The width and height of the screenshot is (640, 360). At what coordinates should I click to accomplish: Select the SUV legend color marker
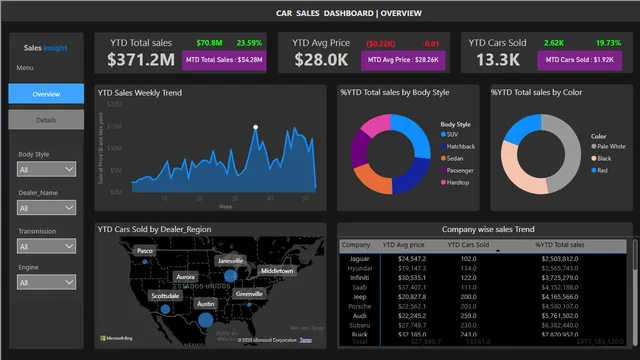(x=443, y=134)
